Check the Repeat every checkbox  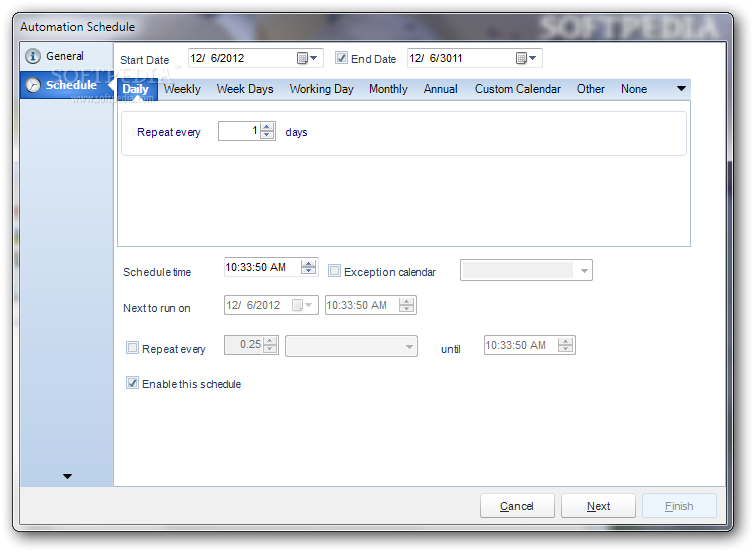tap(132, 348)
